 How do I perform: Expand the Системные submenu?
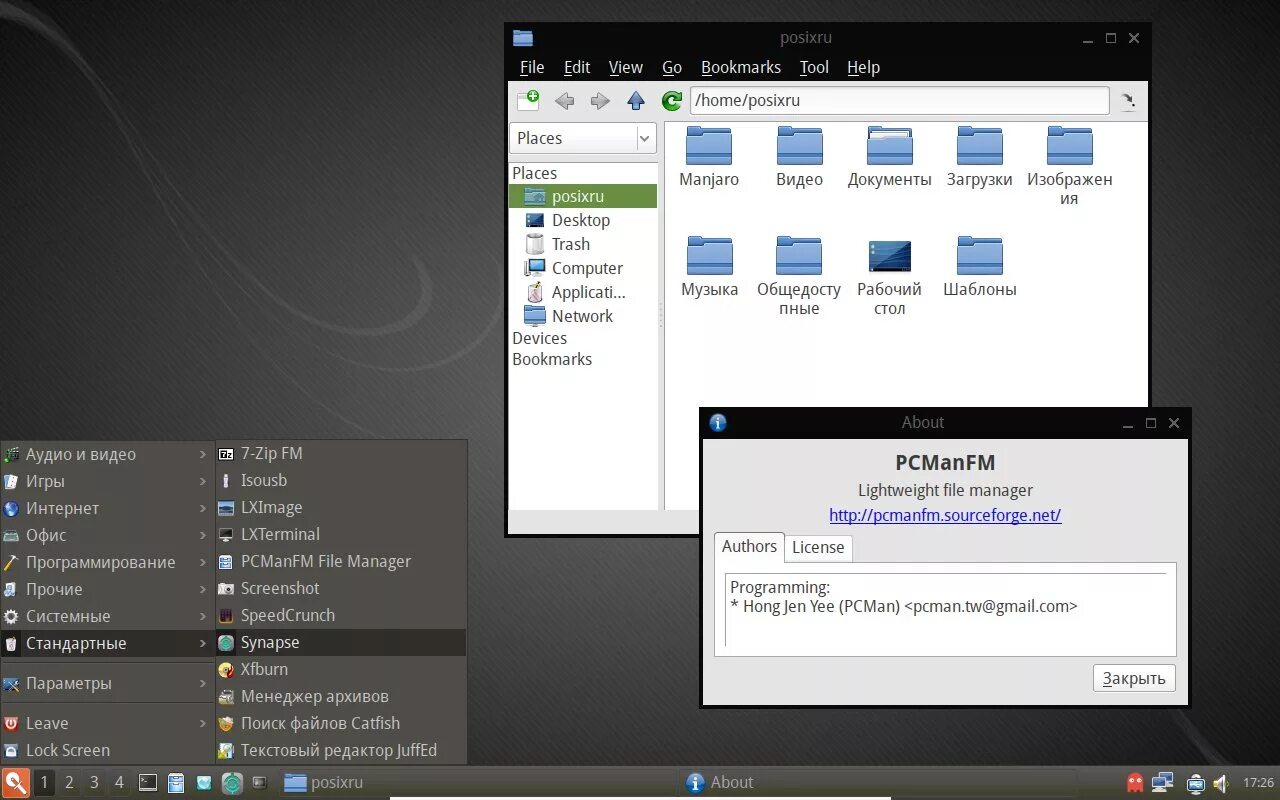109,616
